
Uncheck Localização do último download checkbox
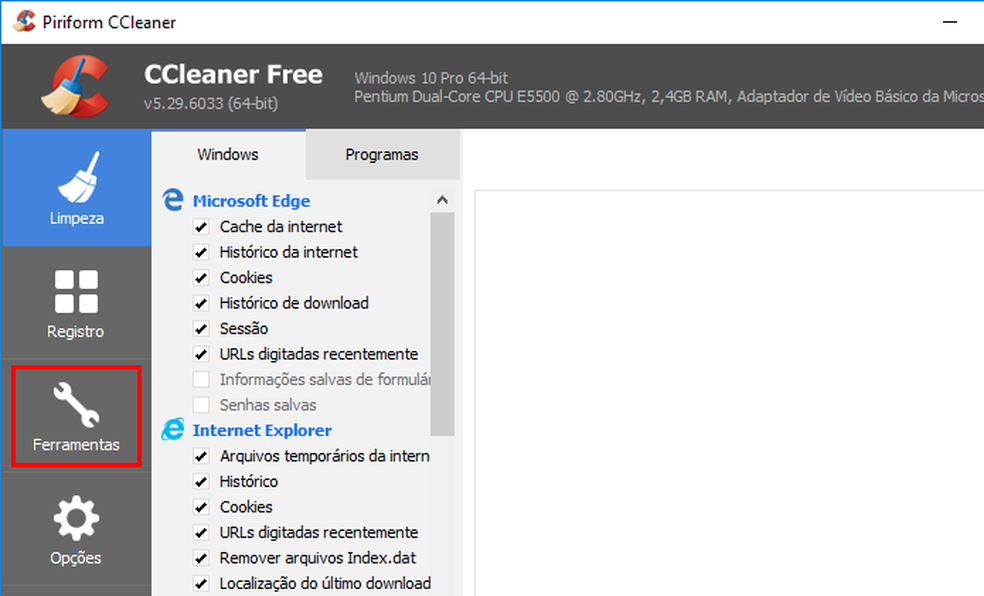[x=201, y=583]
